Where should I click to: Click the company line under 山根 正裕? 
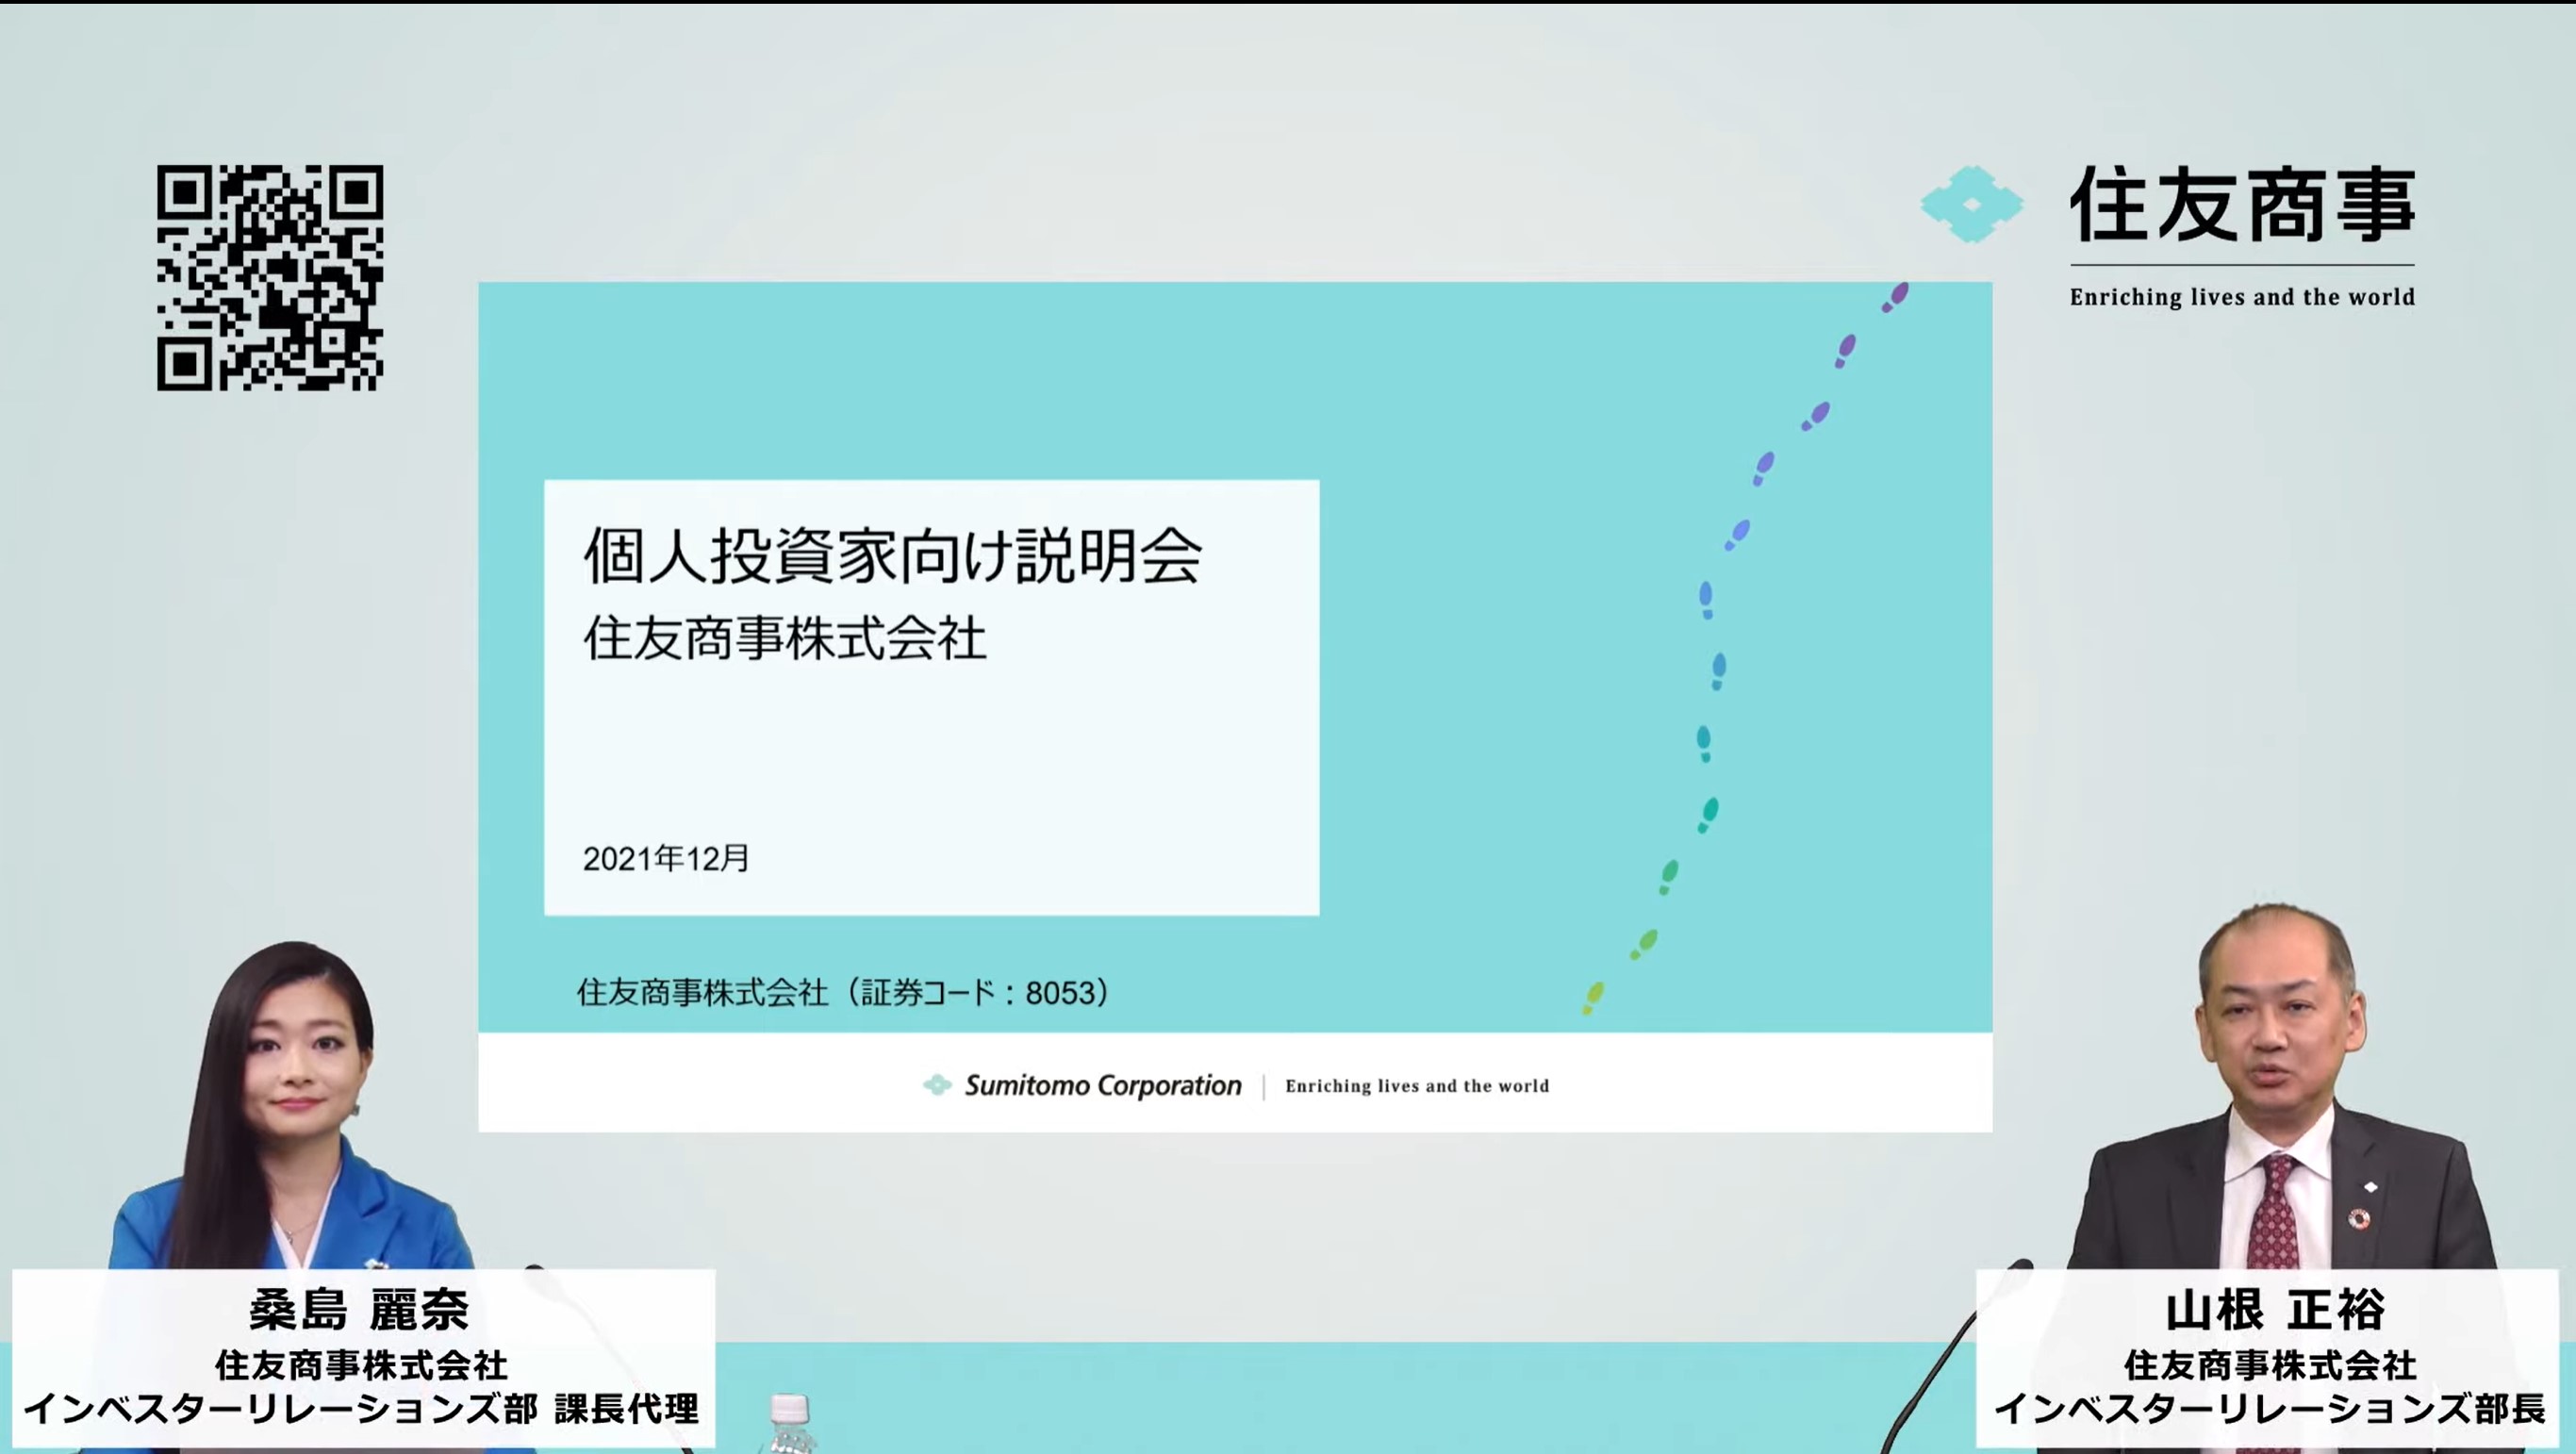click(x=2270, y=1364)
